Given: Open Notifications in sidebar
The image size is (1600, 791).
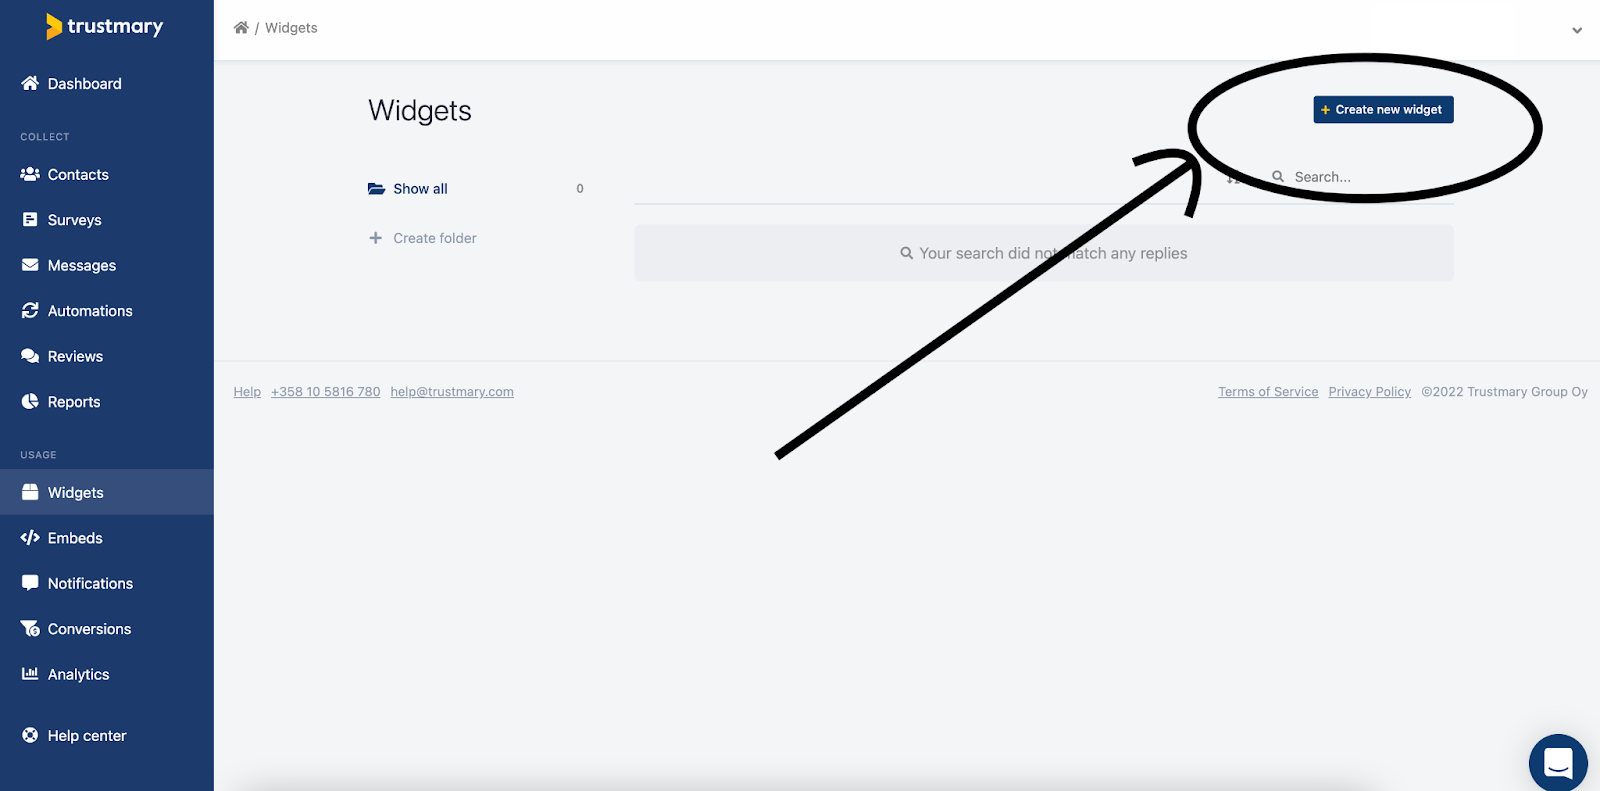Looking at the screenshot, I should pyautogui.click(x=107, y=583).
